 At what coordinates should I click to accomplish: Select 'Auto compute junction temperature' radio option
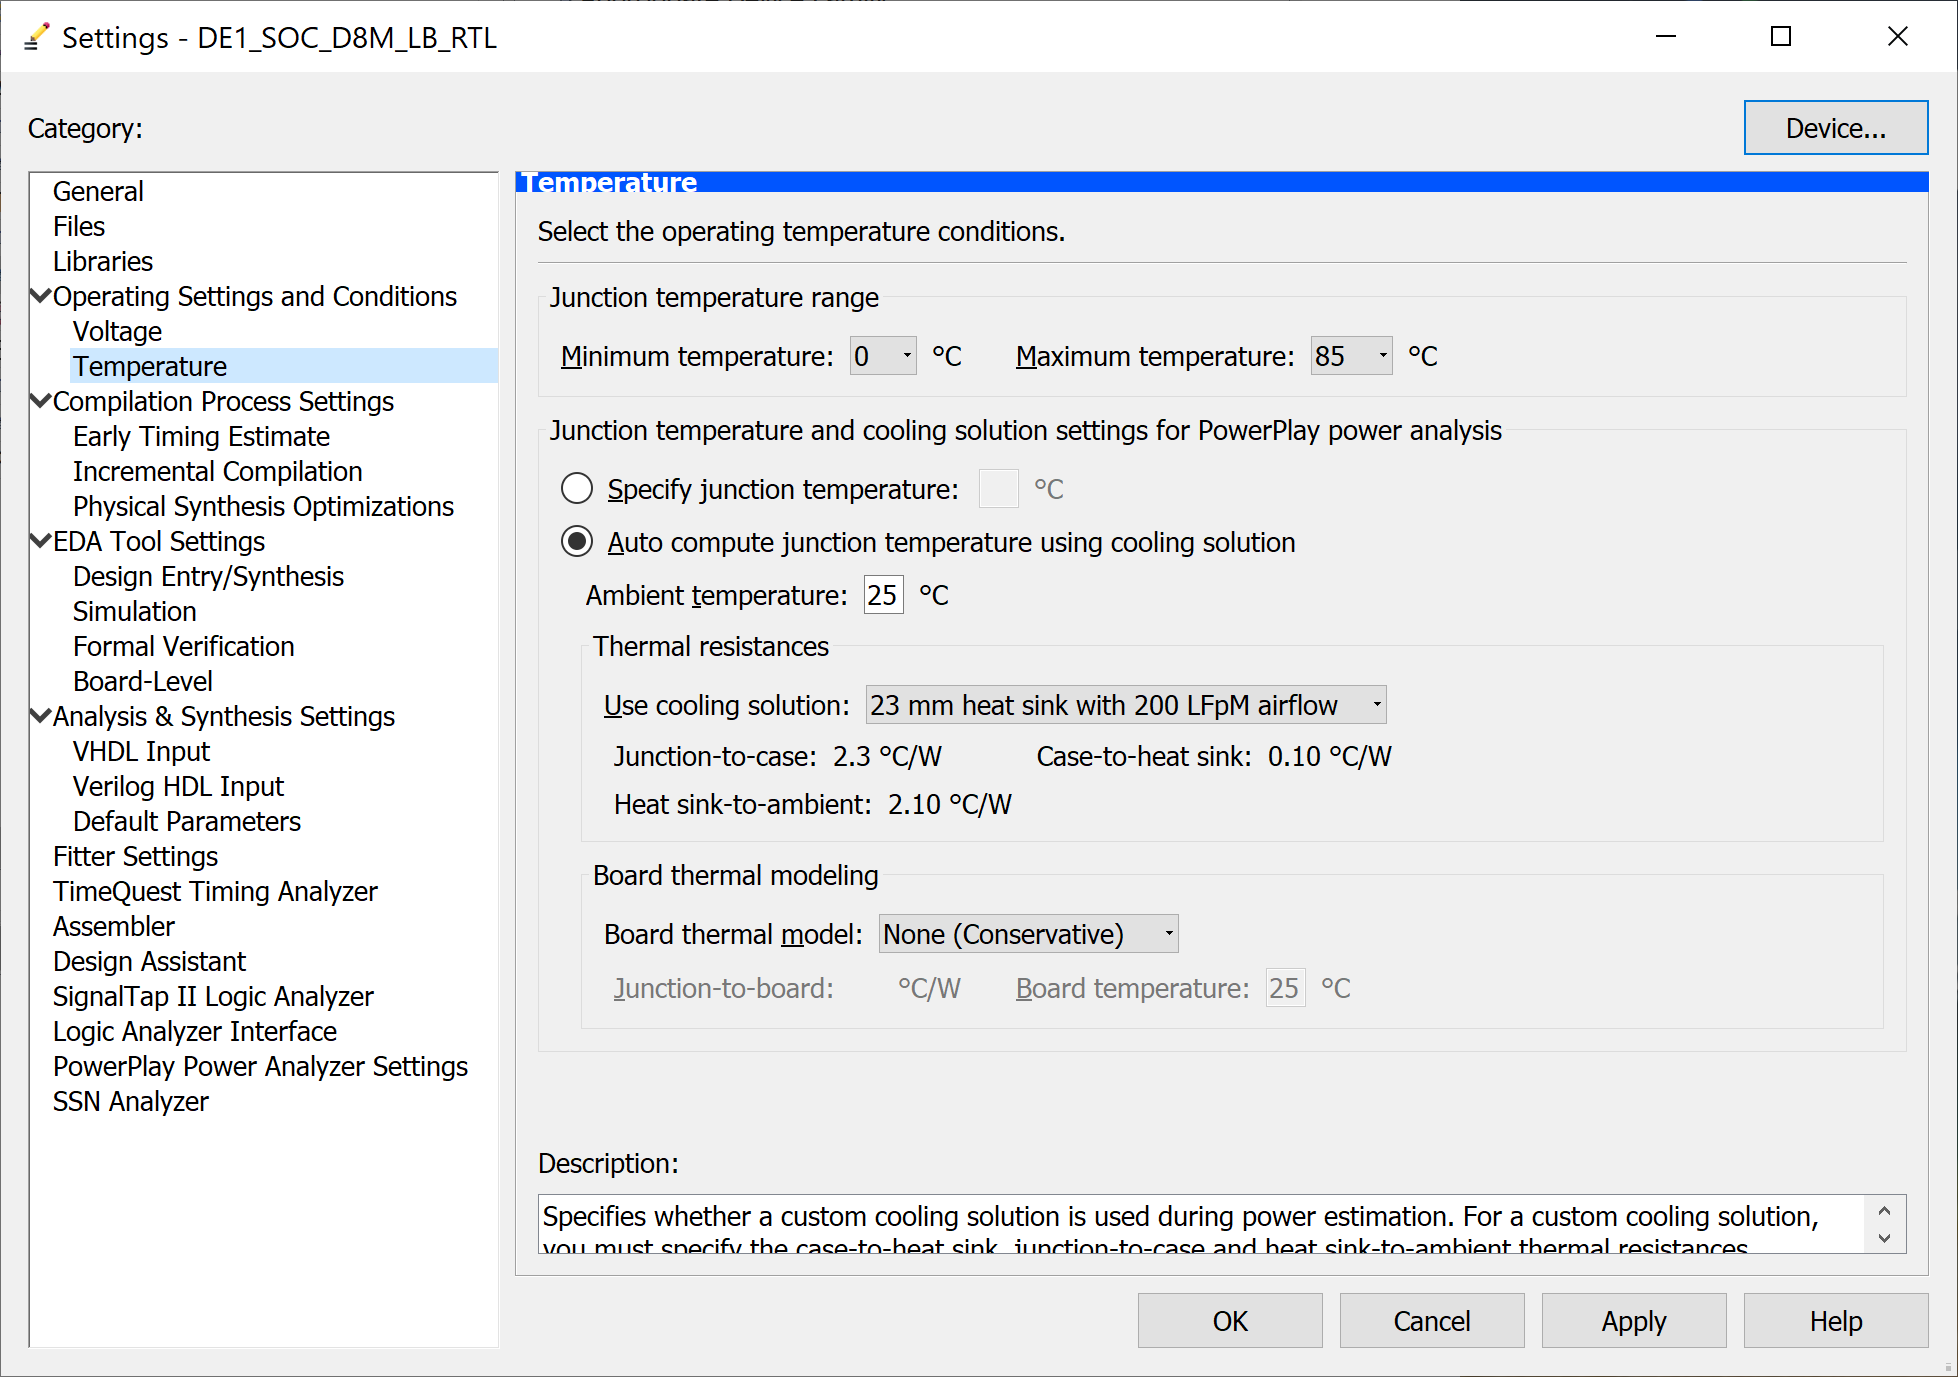(577, 542)
